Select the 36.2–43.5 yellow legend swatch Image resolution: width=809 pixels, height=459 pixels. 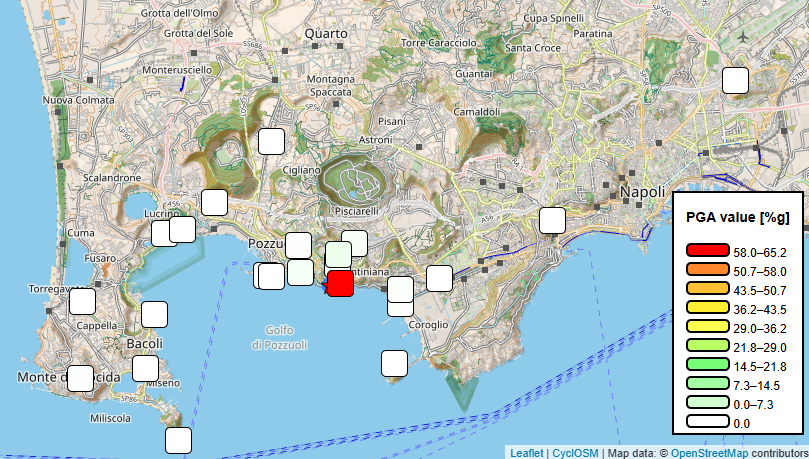[708, 307]
